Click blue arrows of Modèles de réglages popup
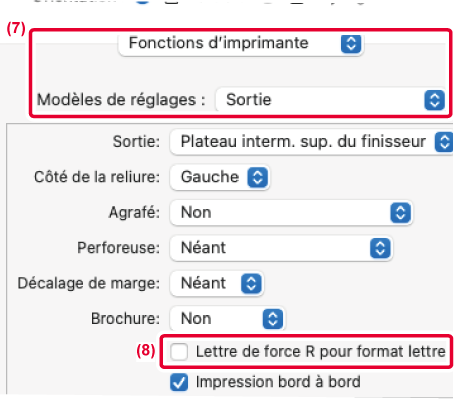 [434, 100]
